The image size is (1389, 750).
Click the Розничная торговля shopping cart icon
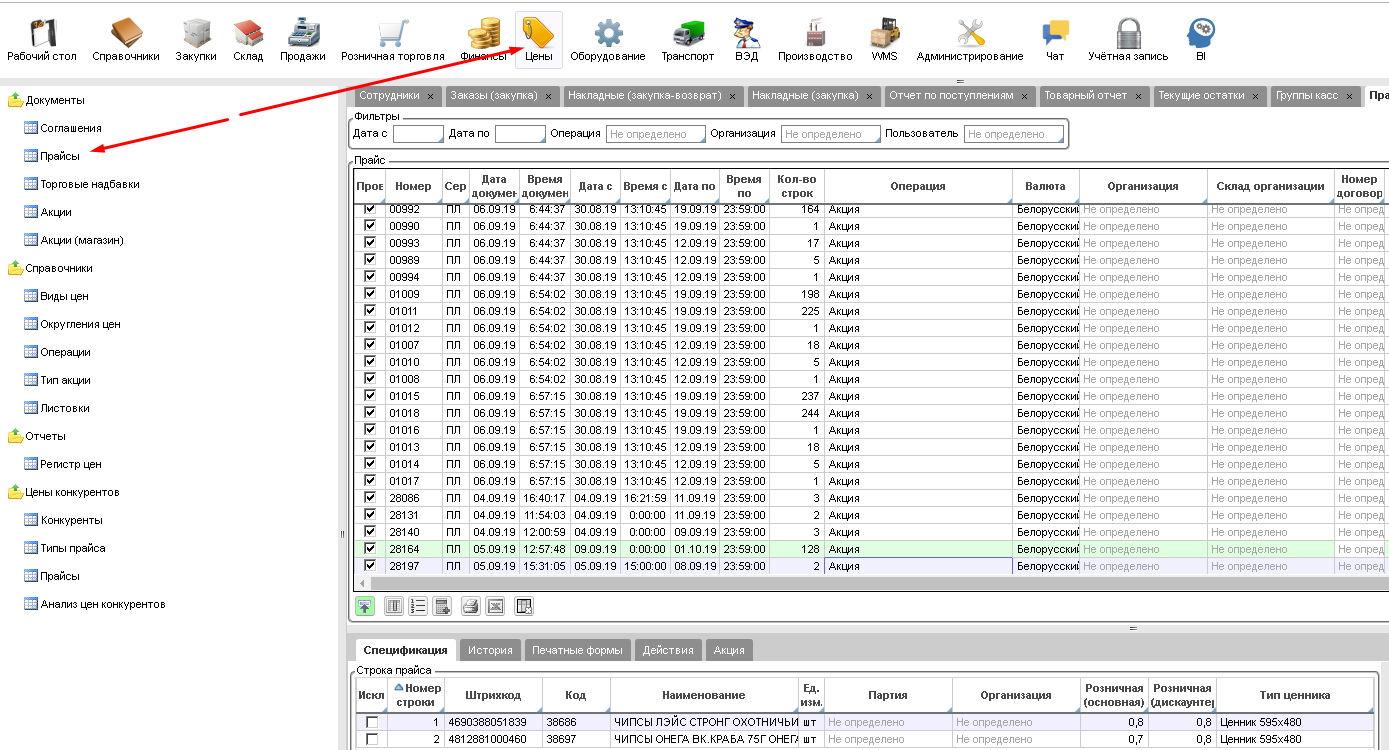coord(392,35)
